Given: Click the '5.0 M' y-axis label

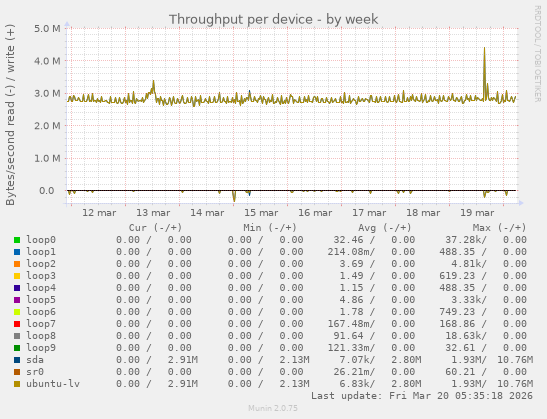Looking at the screenshot, I should point(47,28).
